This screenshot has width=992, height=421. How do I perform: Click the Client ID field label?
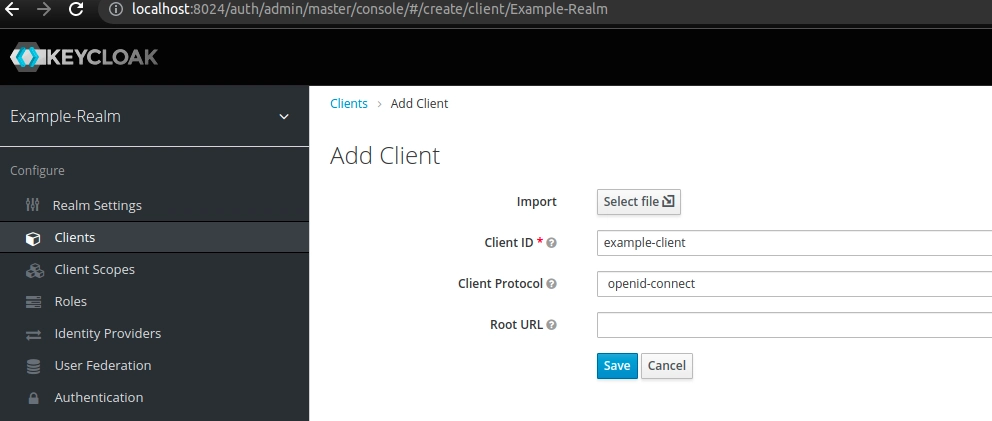[x=509, y=242]
